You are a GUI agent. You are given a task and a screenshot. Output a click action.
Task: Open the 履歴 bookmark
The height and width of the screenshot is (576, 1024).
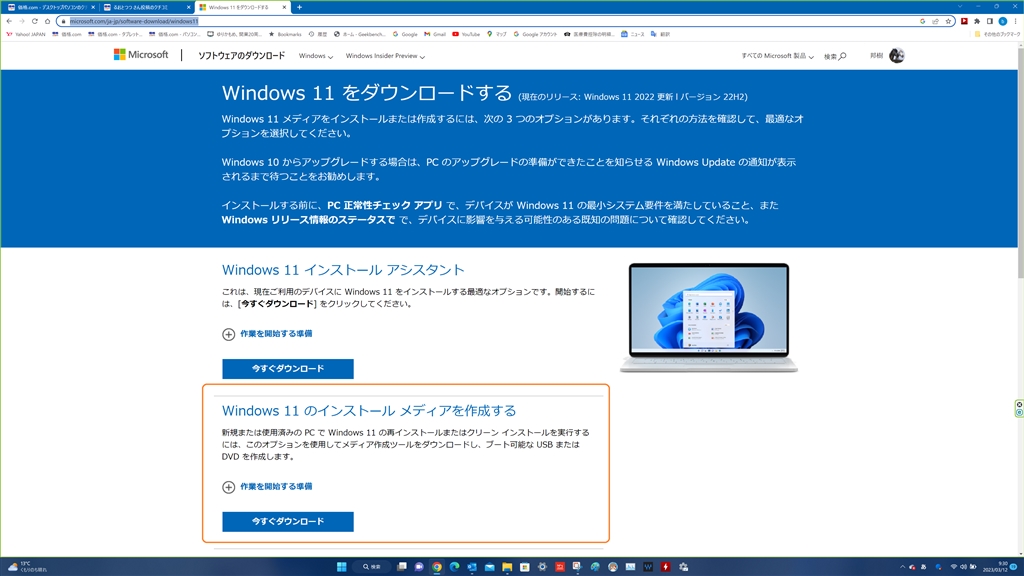[317, 34]
